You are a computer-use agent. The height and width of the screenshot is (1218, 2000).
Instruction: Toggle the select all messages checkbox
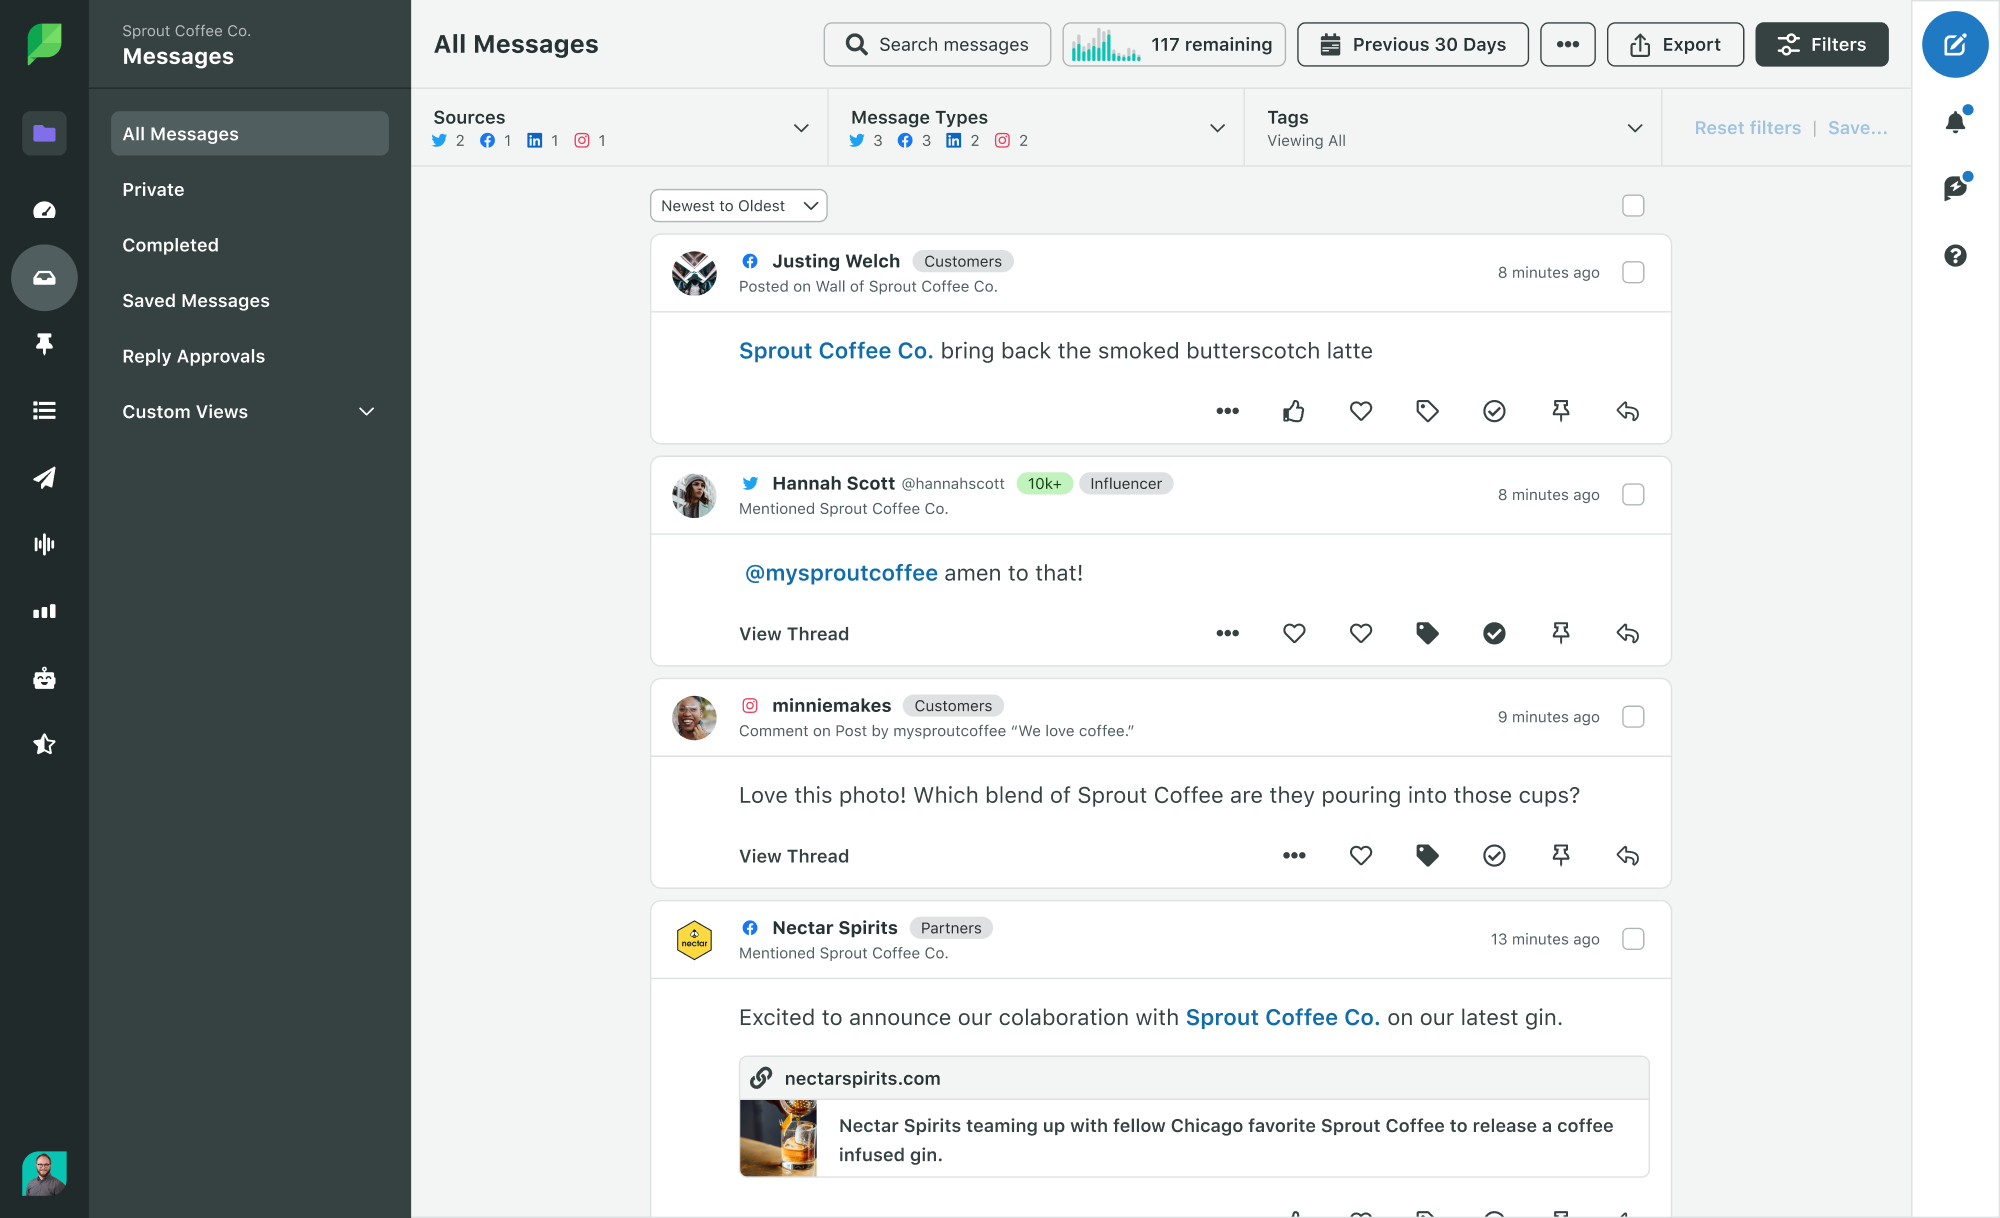[1633, 206]
